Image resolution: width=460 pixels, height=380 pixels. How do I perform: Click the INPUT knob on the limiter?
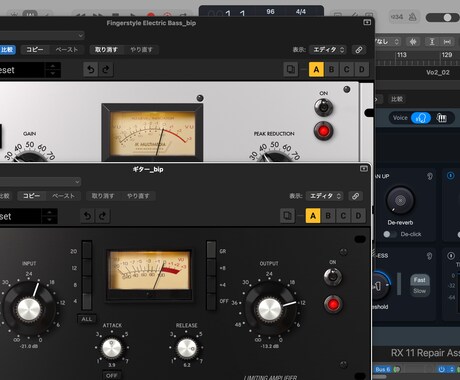point(29,308)
